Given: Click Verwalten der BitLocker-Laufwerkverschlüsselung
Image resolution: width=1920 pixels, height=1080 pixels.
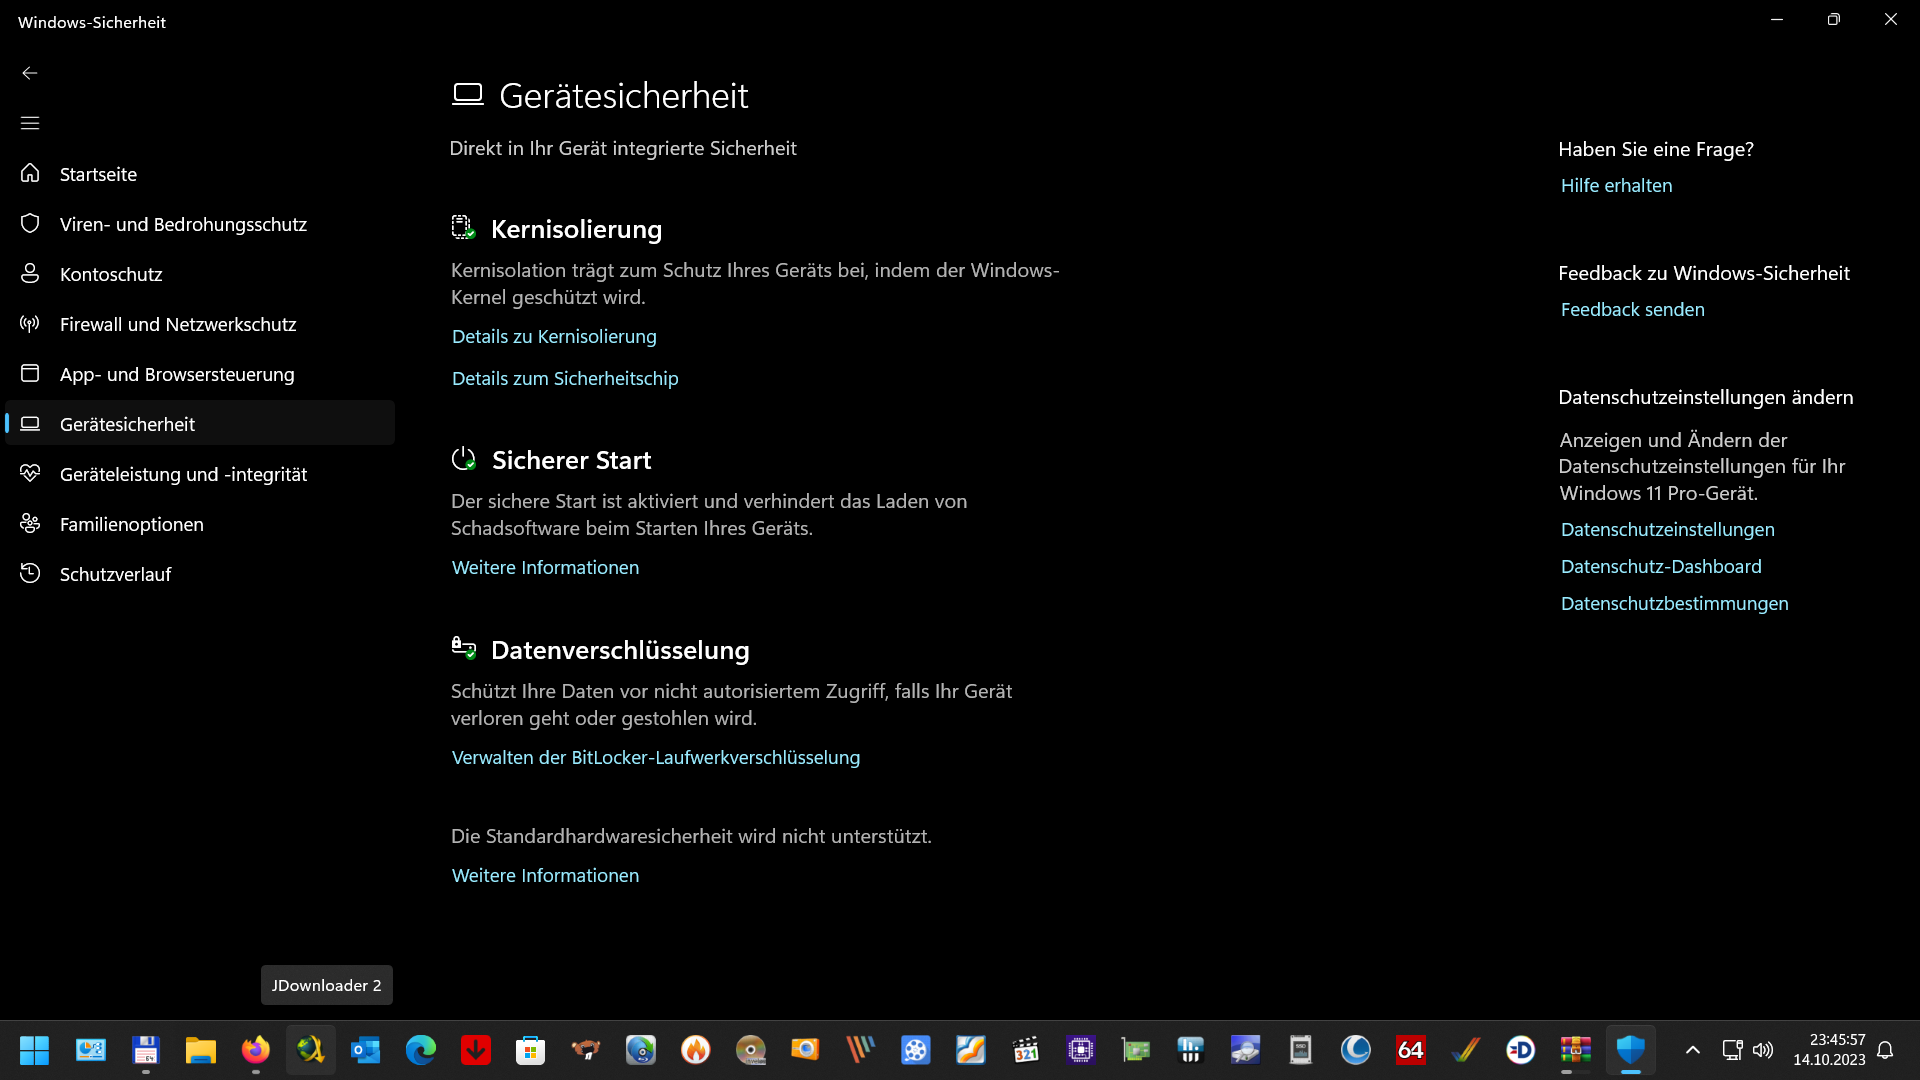Looking at the screenshot, I should point(656,758).
